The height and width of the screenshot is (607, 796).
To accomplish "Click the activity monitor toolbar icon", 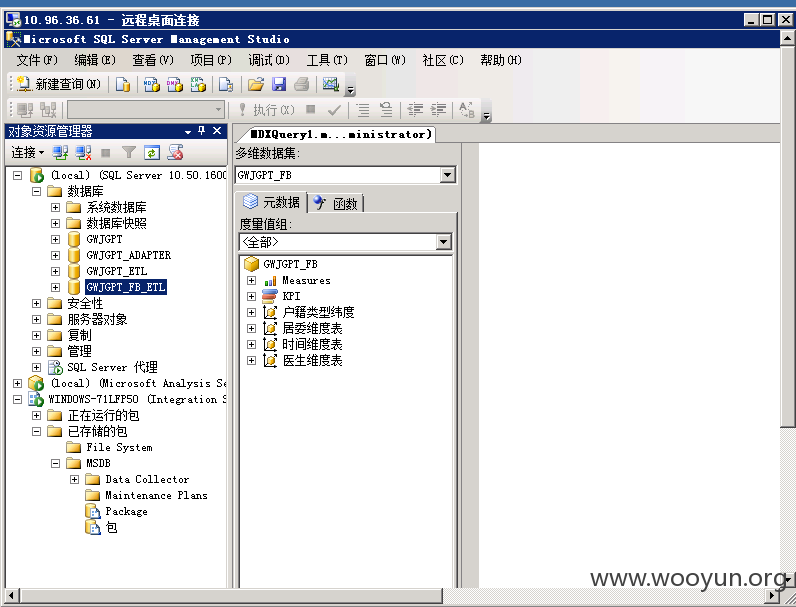I will pos(330,84).
